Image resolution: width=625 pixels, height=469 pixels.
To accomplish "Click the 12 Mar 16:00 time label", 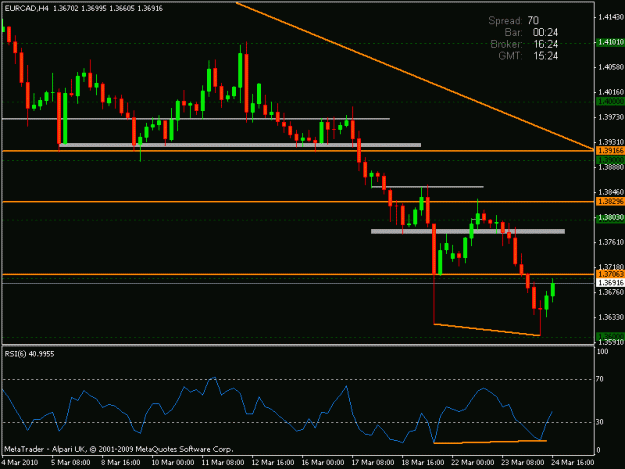I will click(273, 463).
